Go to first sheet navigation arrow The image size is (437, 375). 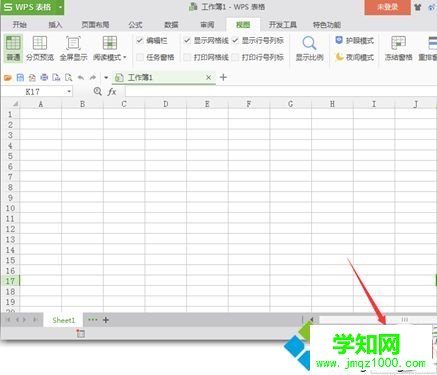tap(9, 320)
